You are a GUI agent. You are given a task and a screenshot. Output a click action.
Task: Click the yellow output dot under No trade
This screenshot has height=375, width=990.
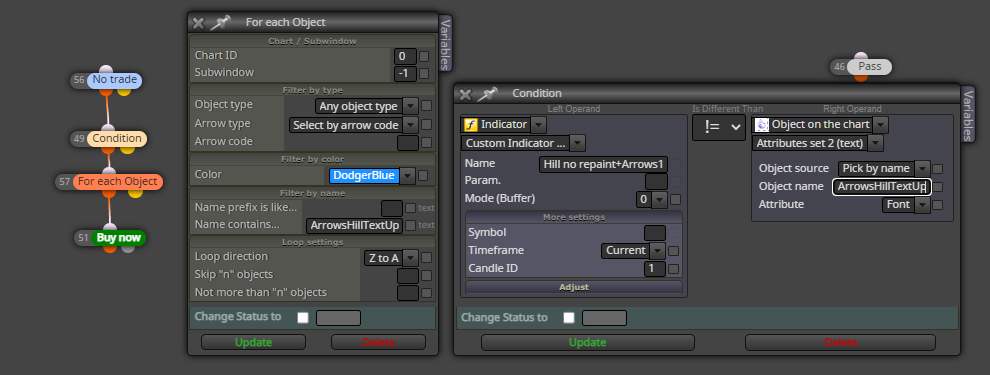point(124,92)
